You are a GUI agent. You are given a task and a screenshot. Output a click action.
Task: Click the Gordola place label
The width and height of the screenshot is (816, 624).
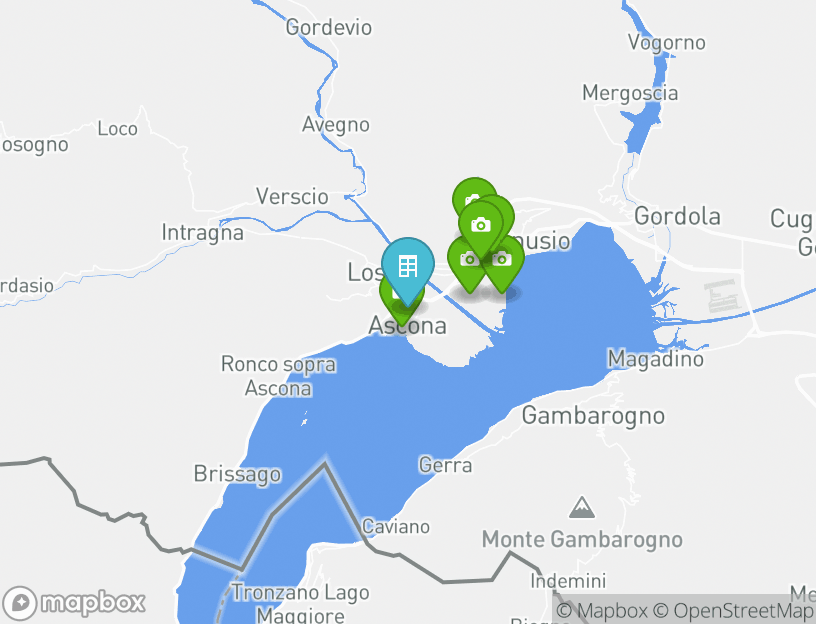click(677, 216)
